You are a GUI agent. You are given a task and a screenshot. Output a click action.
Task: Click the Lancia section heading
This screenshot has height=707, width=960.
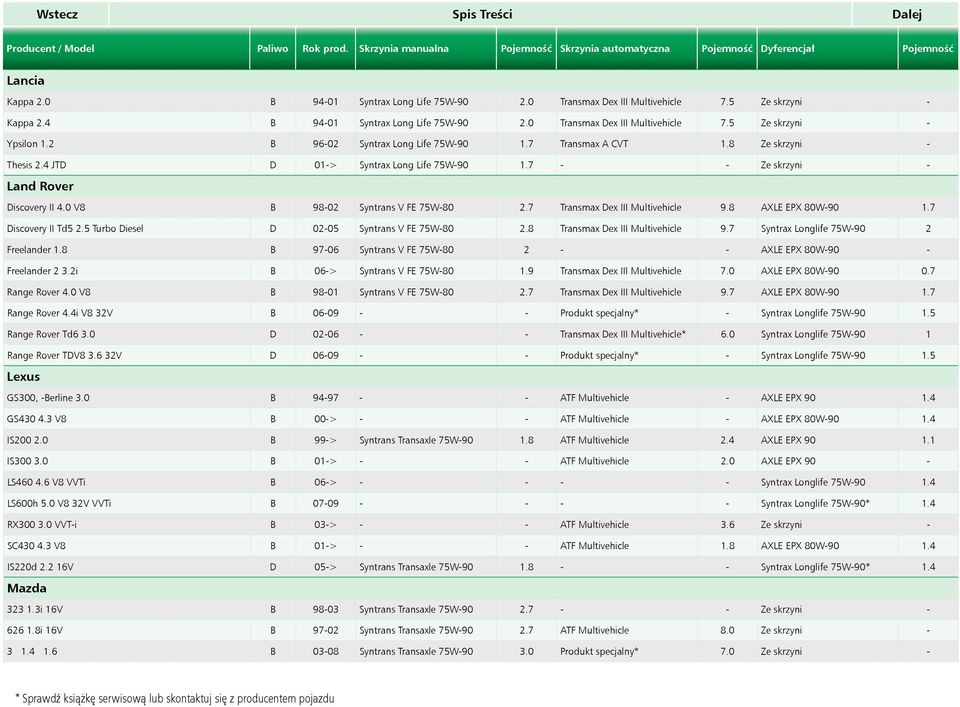tap(26, 80)
